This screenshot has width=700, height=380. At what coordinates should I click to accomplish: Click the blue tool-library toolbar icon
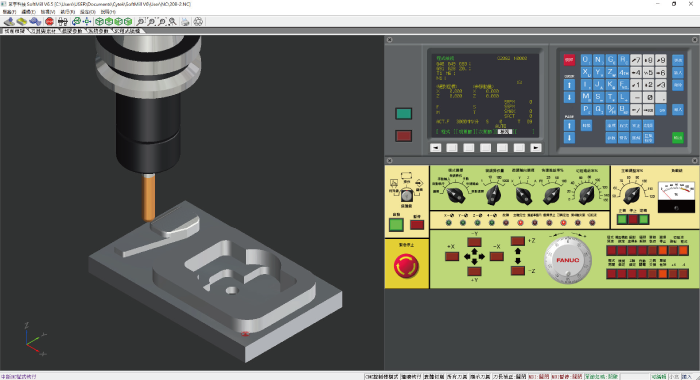(35, 21)
